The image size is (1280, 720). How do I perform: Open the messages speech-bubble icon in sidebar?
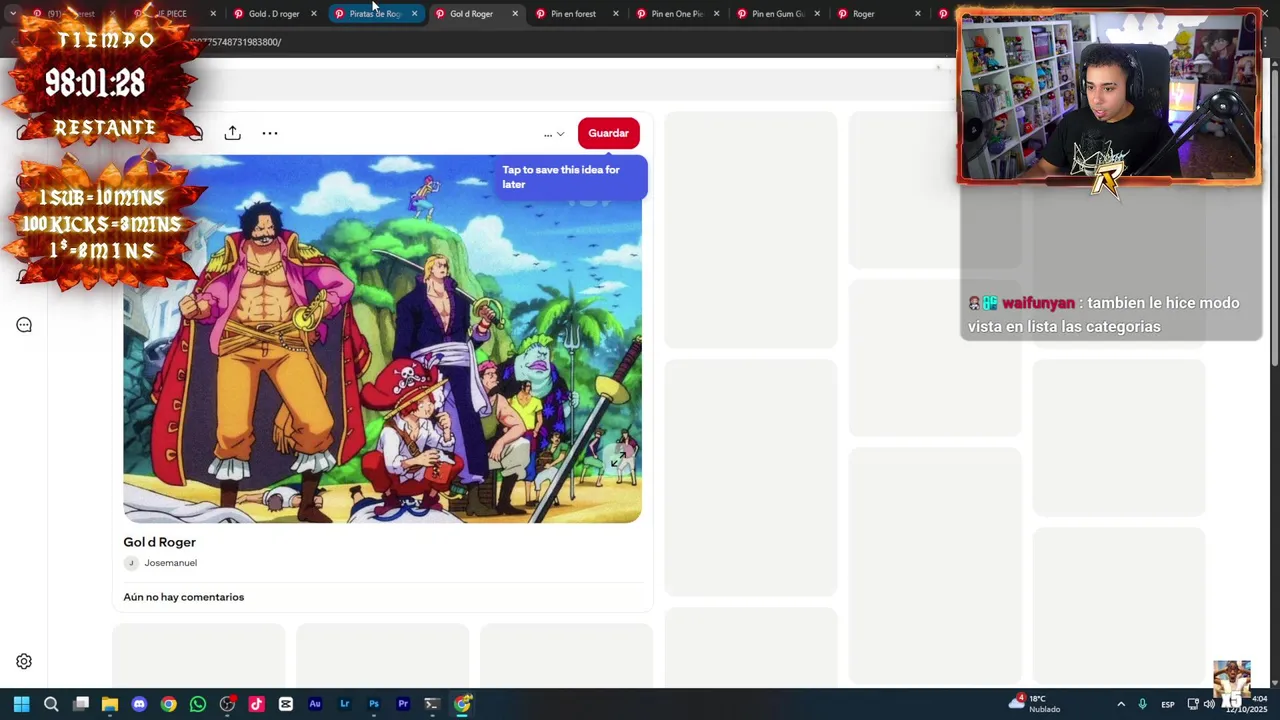pos(24,325)
